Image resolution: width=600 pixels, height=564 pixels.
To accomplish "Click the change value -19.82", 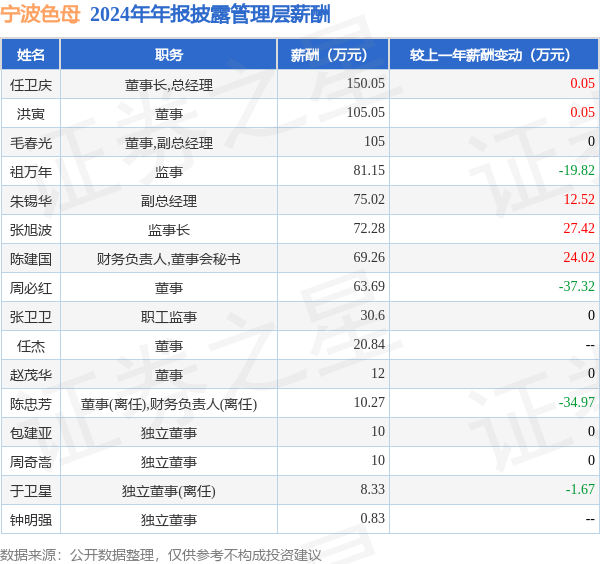I will (x=576, y=170).
